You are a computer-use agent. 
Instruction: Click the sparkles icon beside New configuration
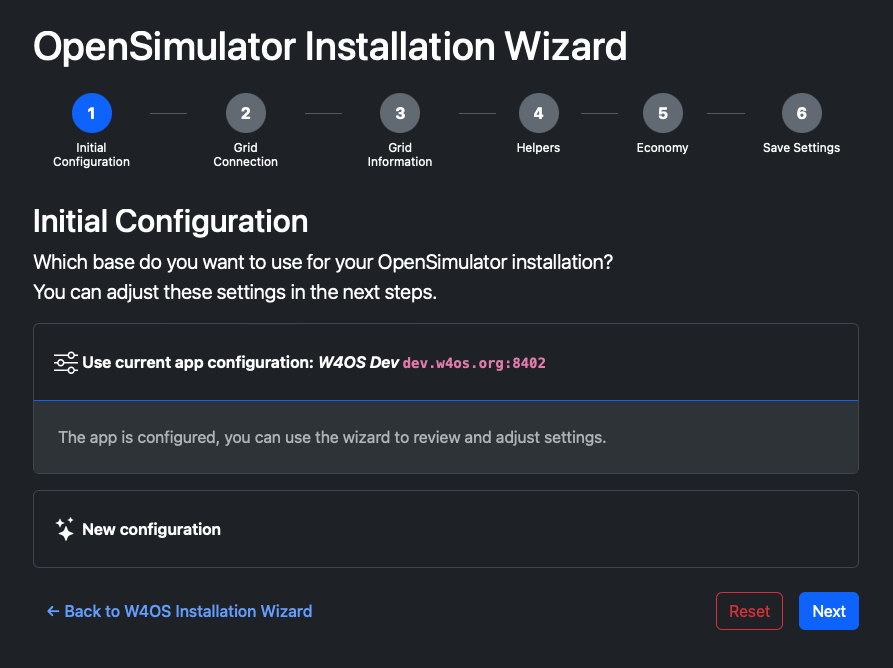pyautogui.click(x=65, y=529)
